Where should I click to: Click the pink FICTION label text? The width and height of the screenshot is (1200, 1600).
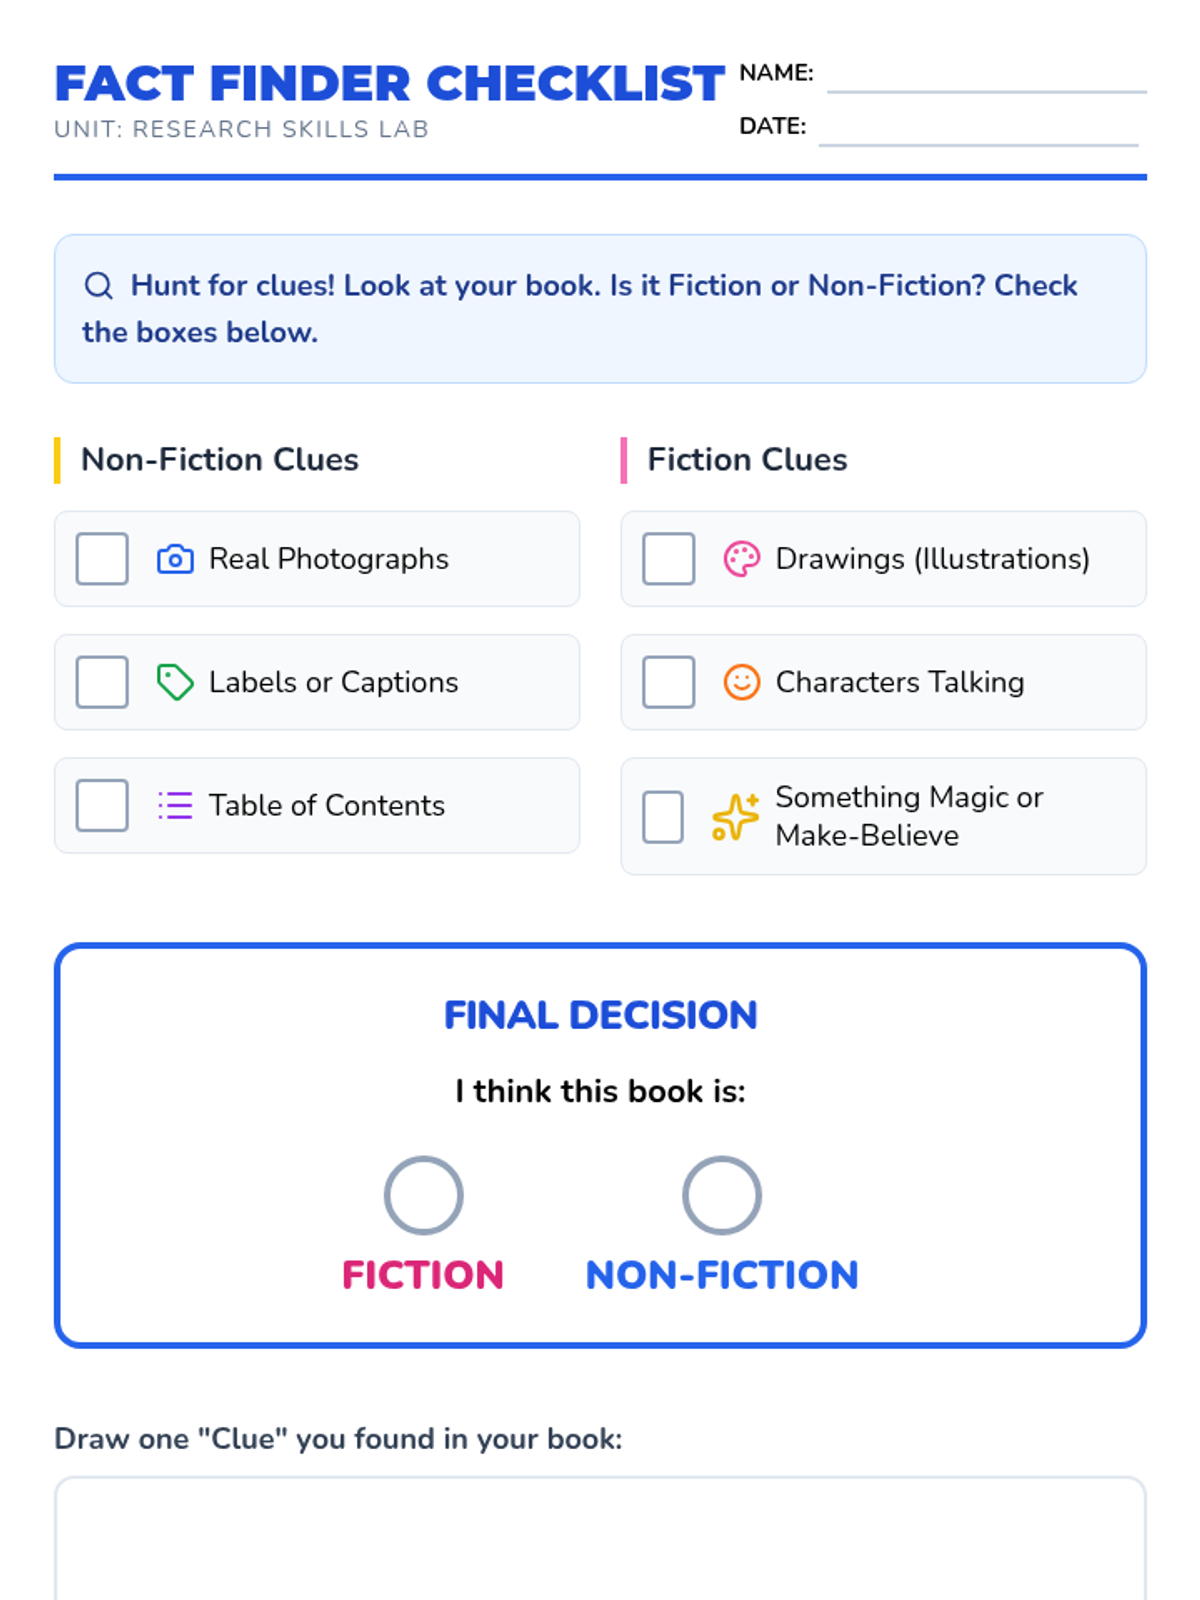pyautogui.click(x=423, y=1275)
